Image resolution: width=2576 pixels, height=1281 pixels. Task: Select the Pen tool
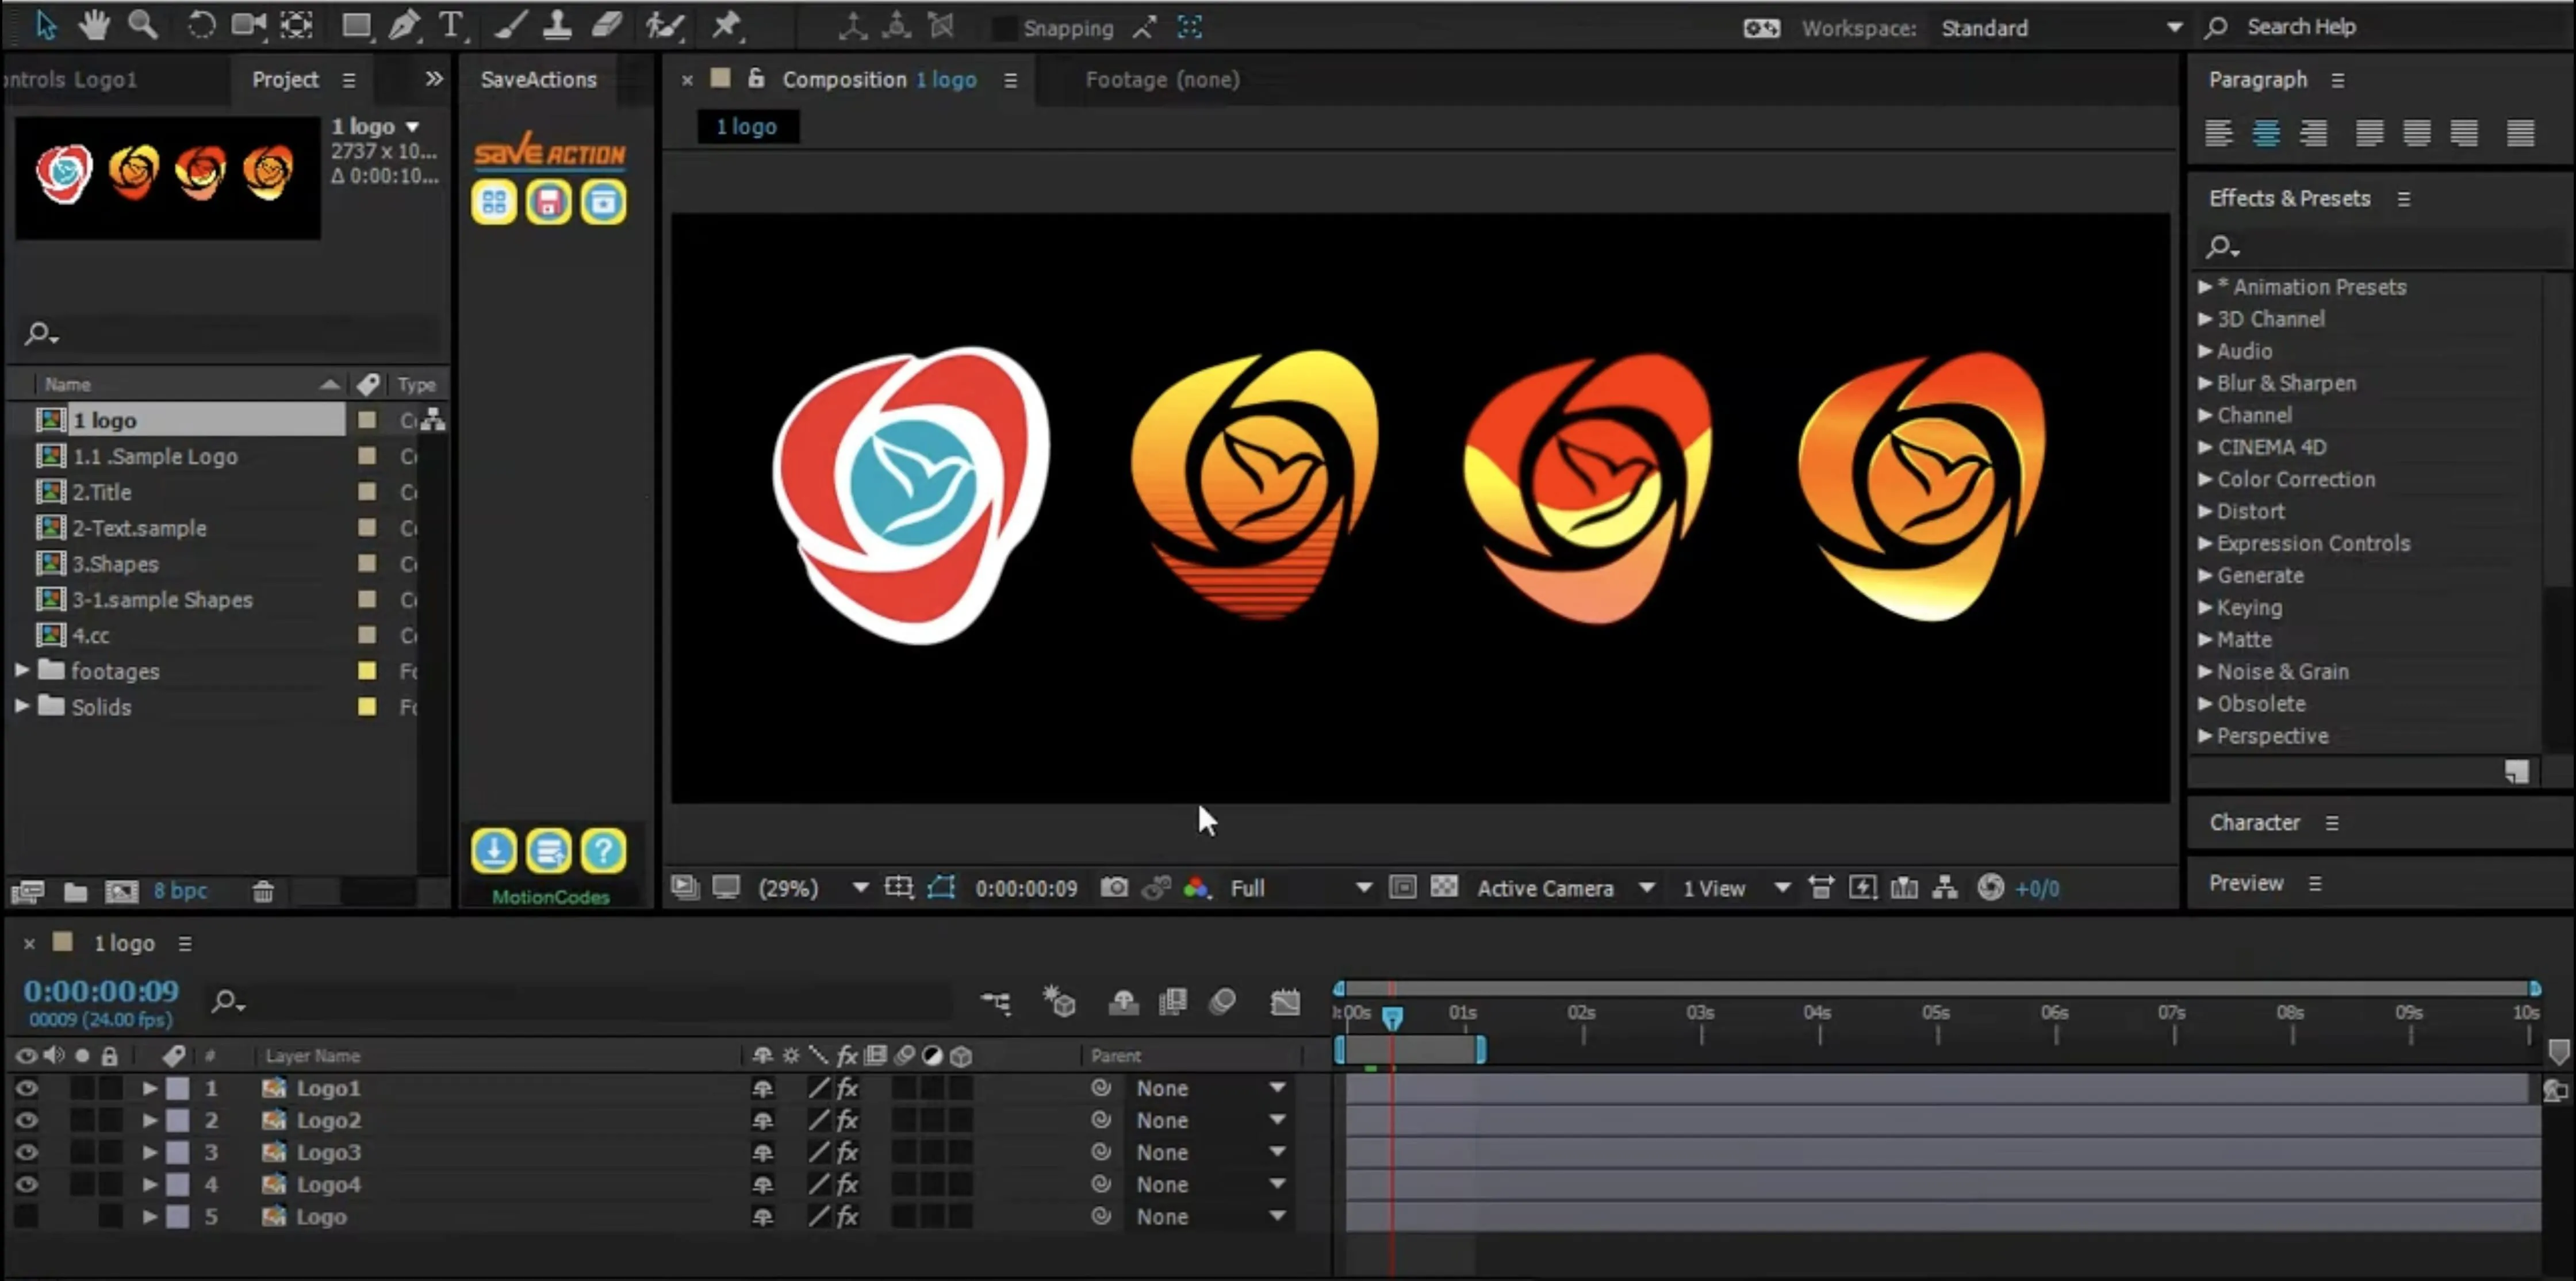click(x=404, y=26)
